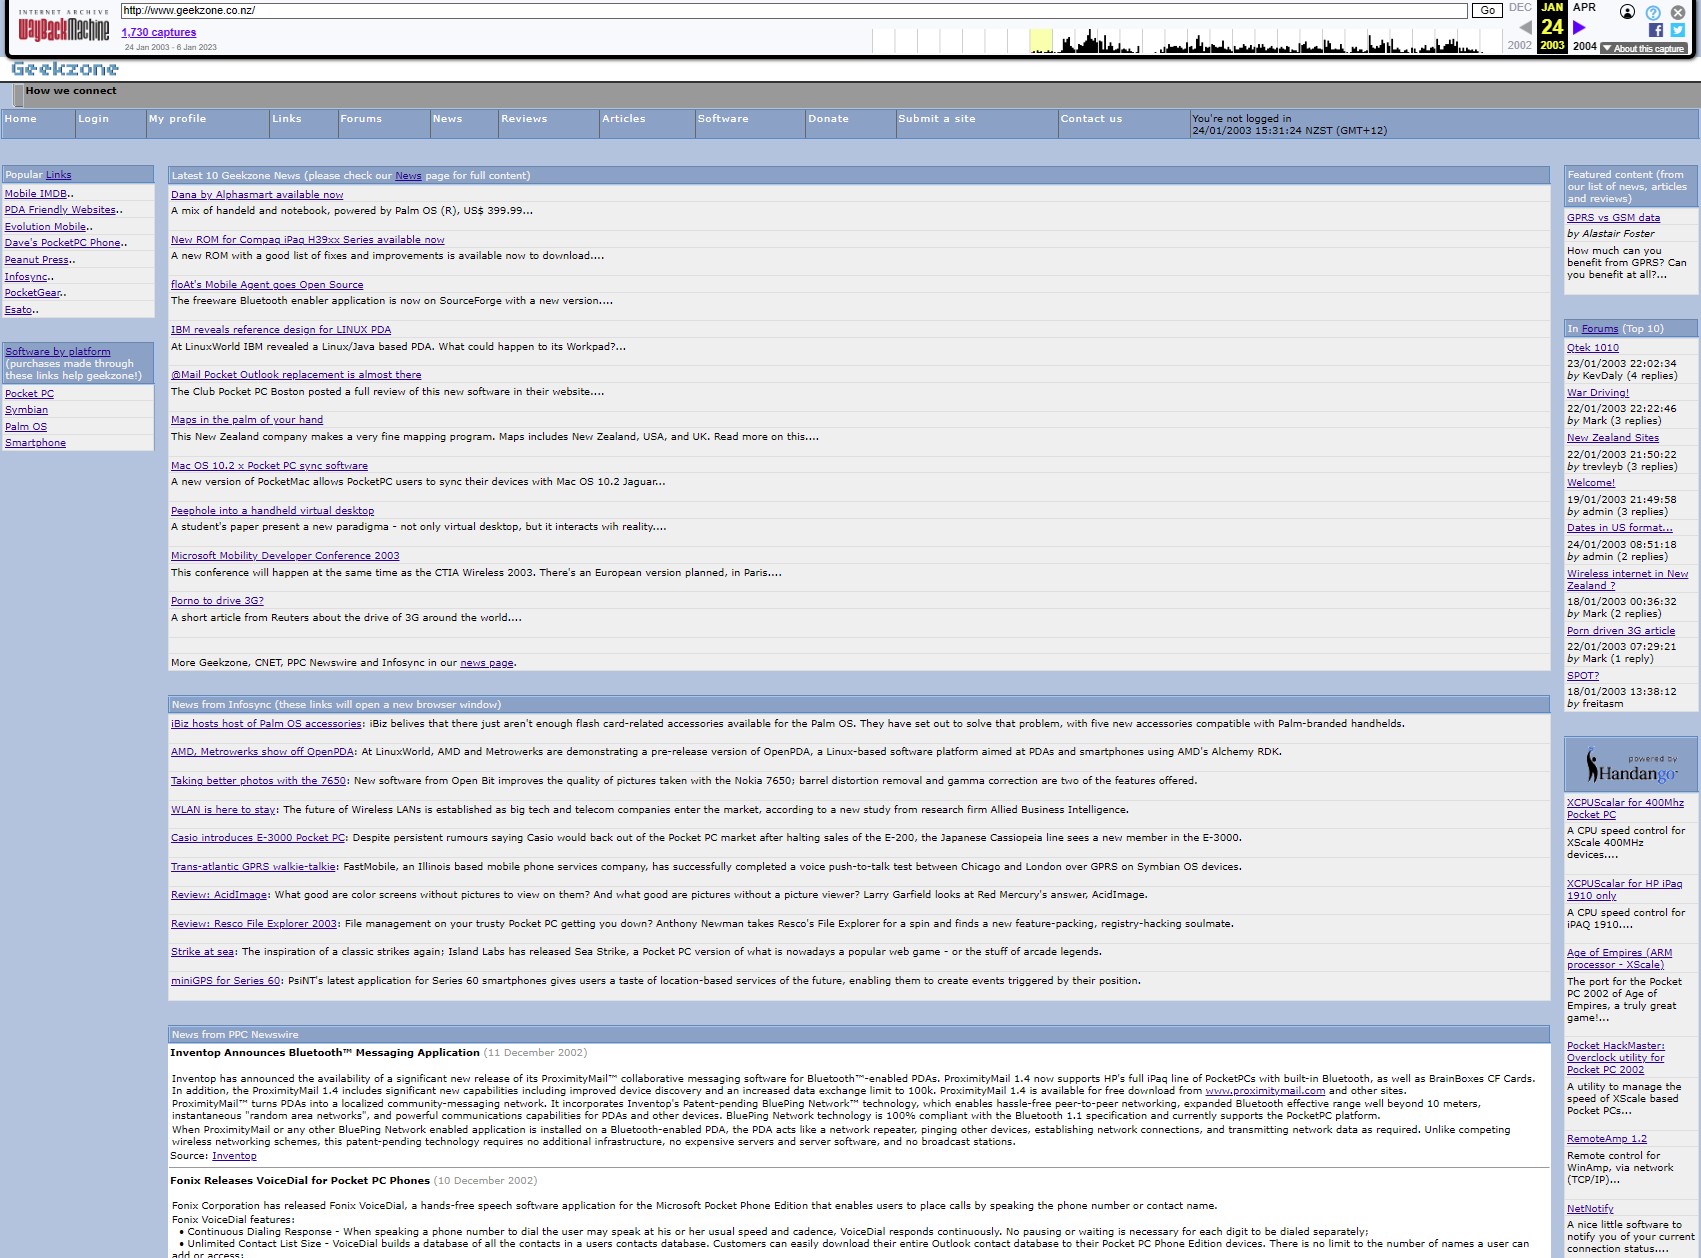
Task: Open Software by platform link
Action: [58, 352]
